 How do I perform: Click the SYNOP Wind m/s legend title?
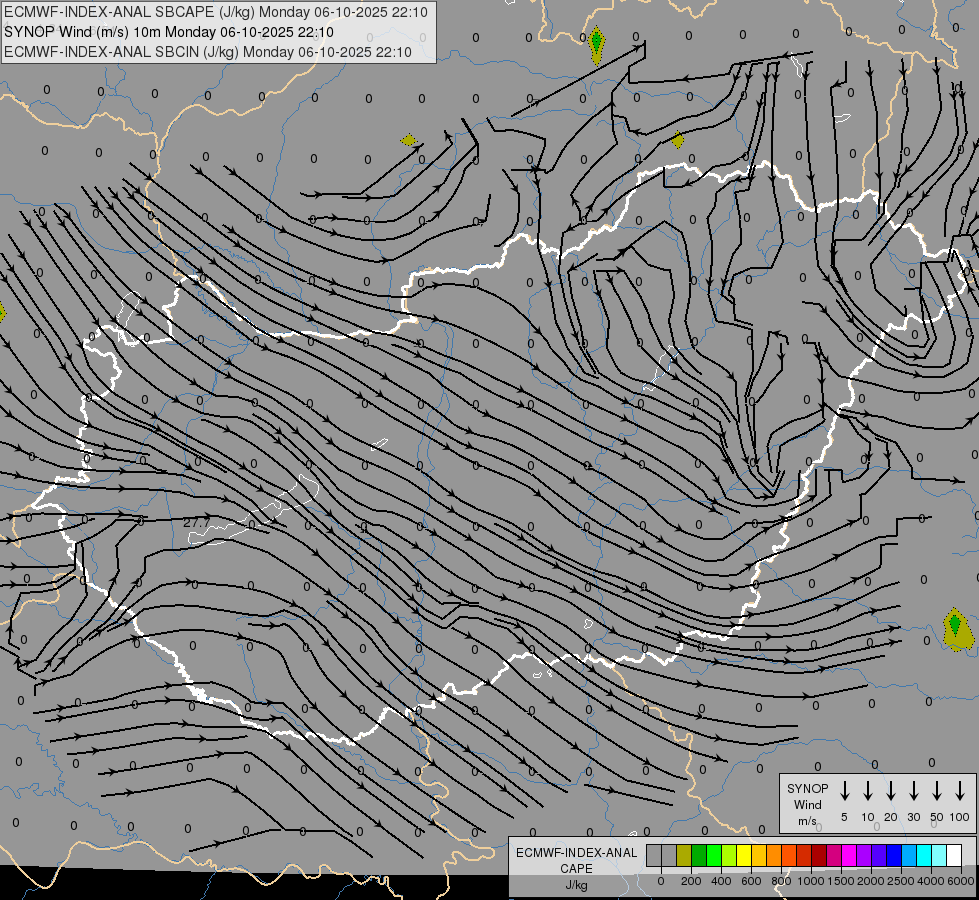807,804
